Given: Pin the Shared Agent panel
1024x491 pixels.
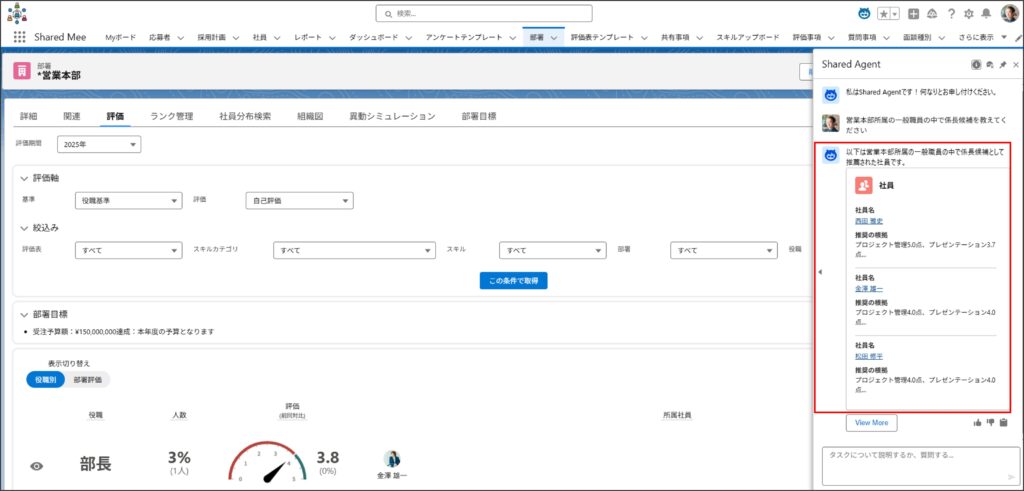Looking at the screenshot, I should coord(1002,64).
